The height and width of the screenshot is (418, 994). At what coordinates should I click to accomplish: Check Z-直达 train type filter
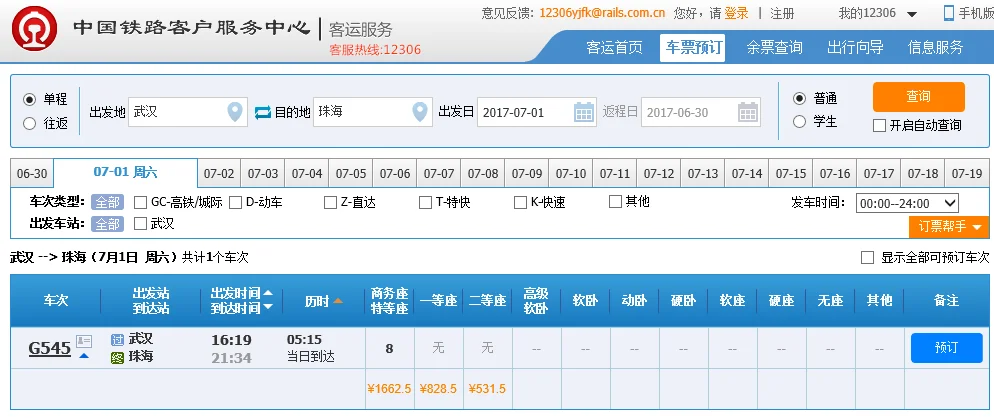(330, 202)
